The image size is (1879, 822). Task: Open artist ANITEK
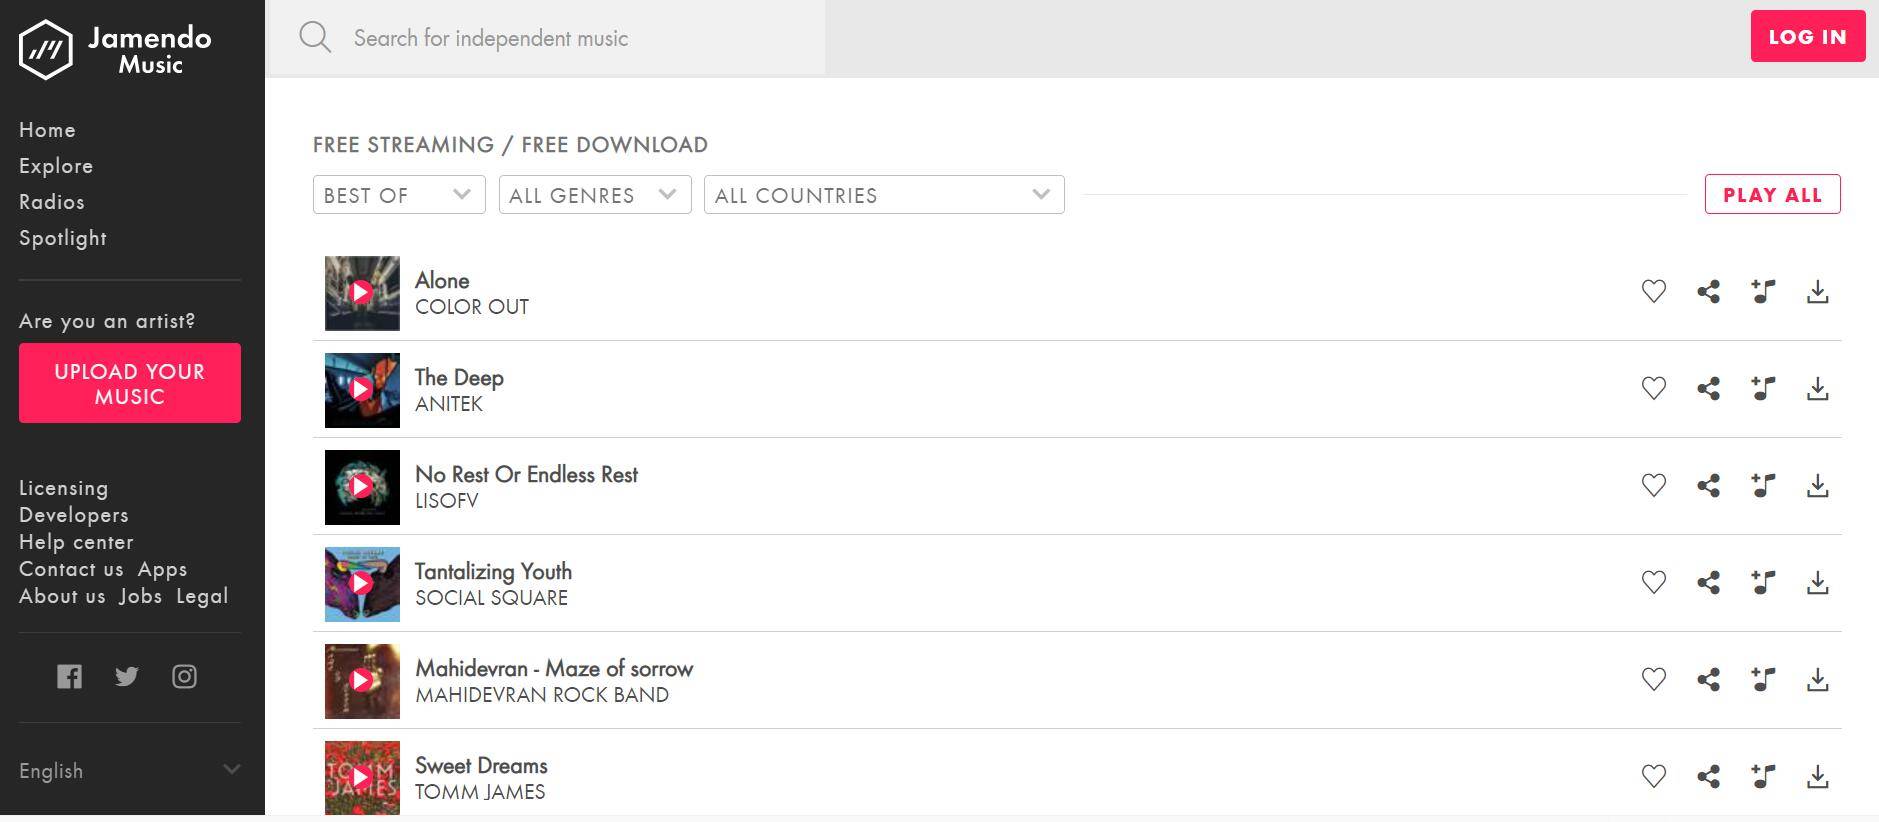449,404
